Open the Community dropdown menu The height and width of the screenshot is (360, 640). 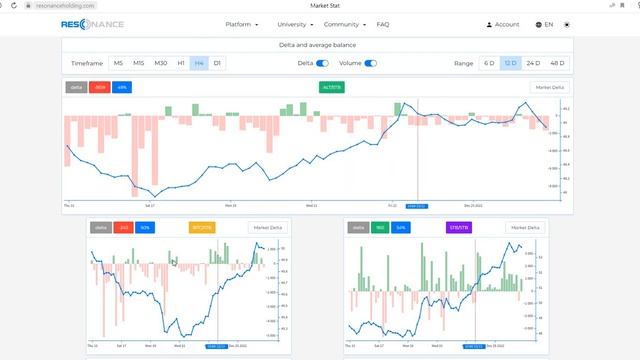click(x=345, y=24)
